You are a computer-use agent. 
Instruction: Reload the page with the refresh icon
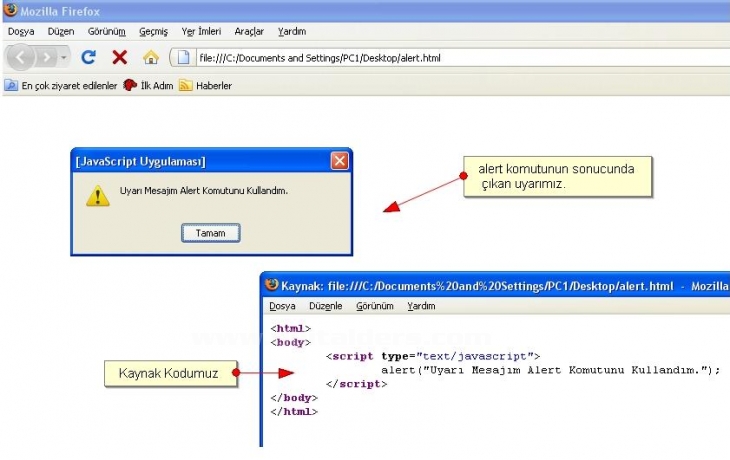[88, 57]
